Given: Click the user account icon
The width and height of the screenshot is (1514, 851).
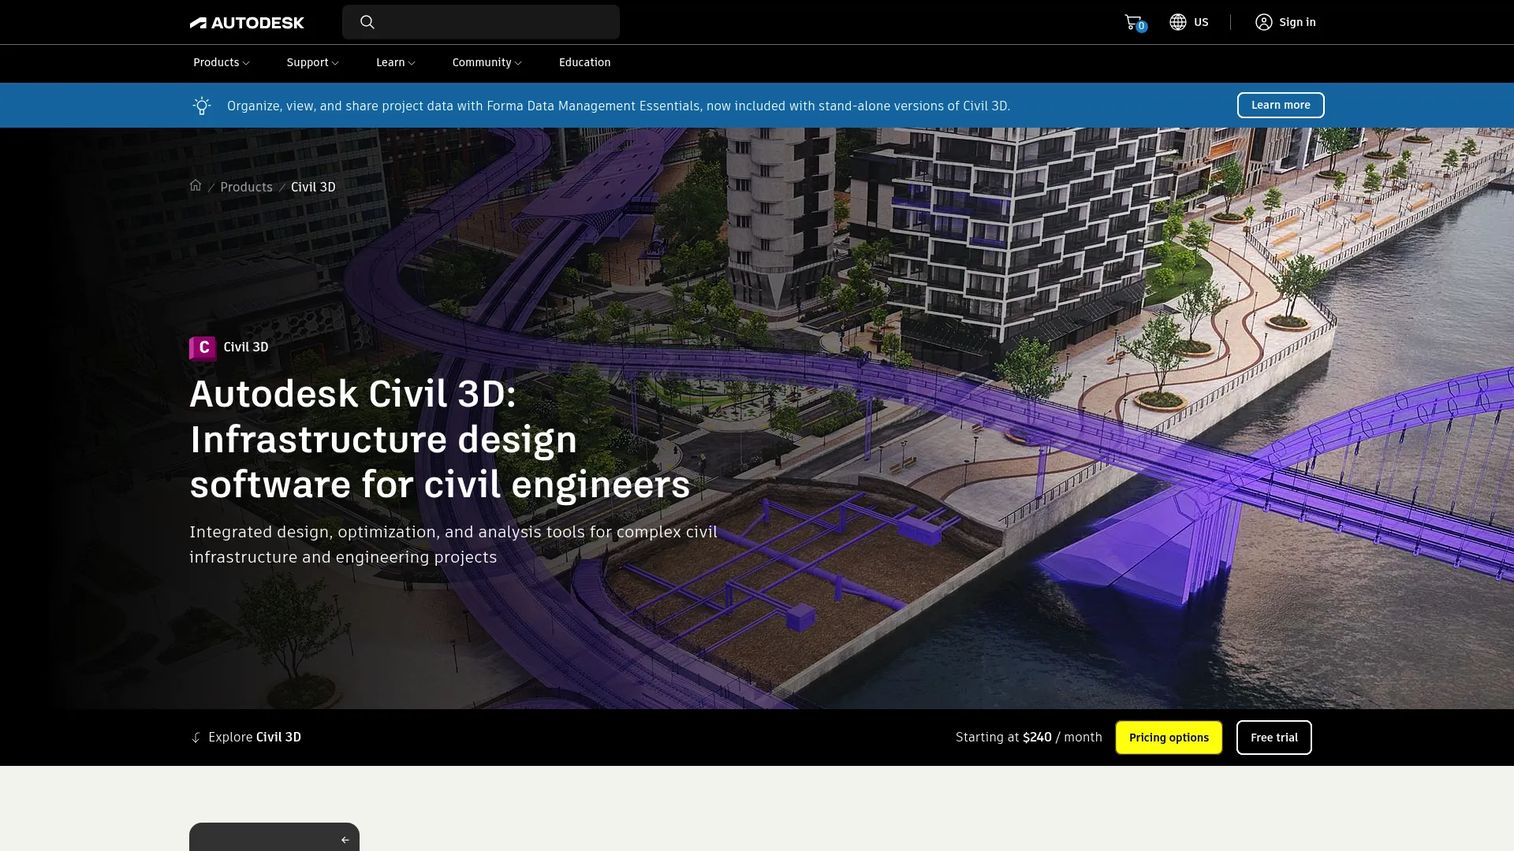Looking at the screenshot, I should pyautogui.click(x=1264, y=22).
